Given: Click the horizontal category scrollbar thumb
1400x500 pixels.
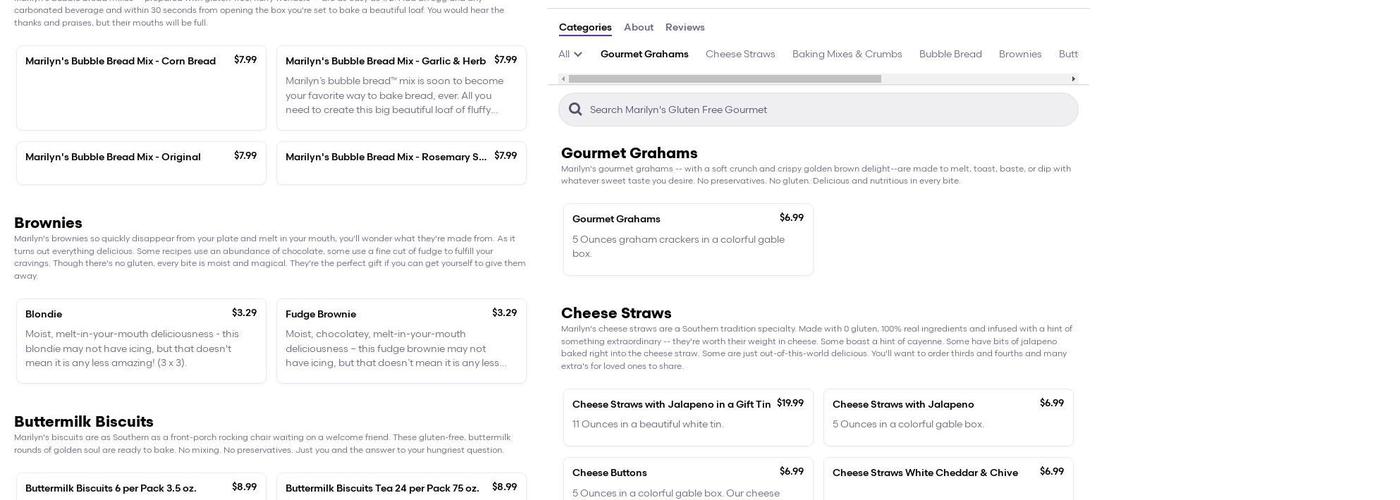Looking at the screenshot, I should (x=725, y=79).
